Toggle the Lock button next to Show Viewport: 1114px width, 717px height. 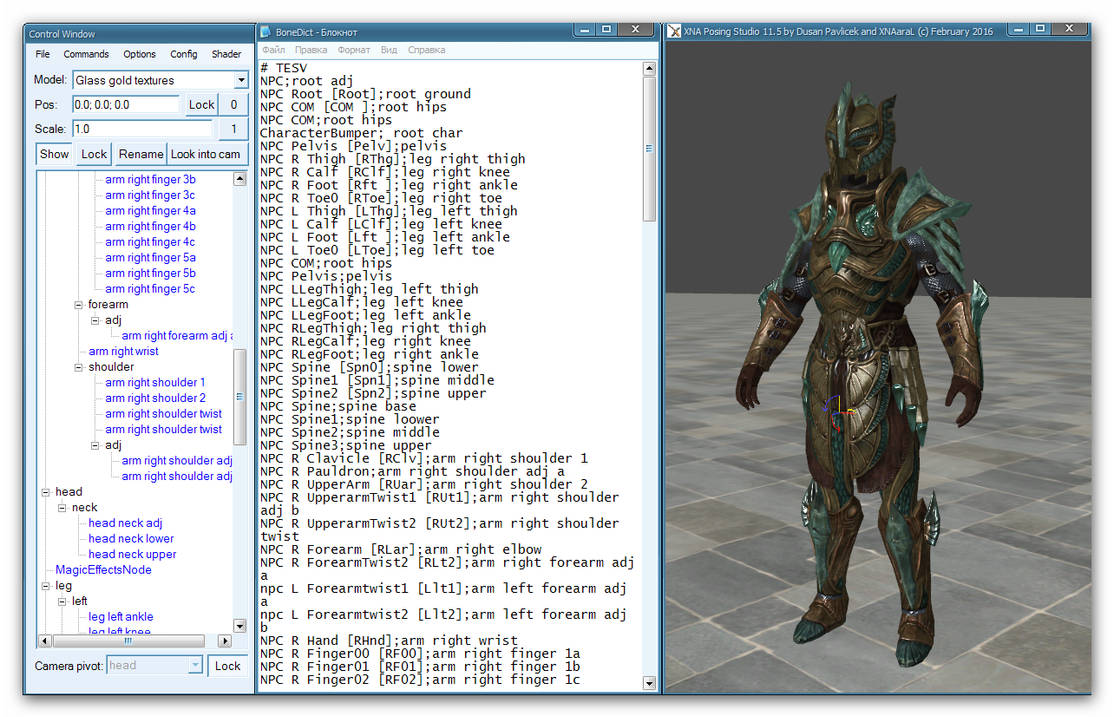pyautogui.click(x=94, y=154)
